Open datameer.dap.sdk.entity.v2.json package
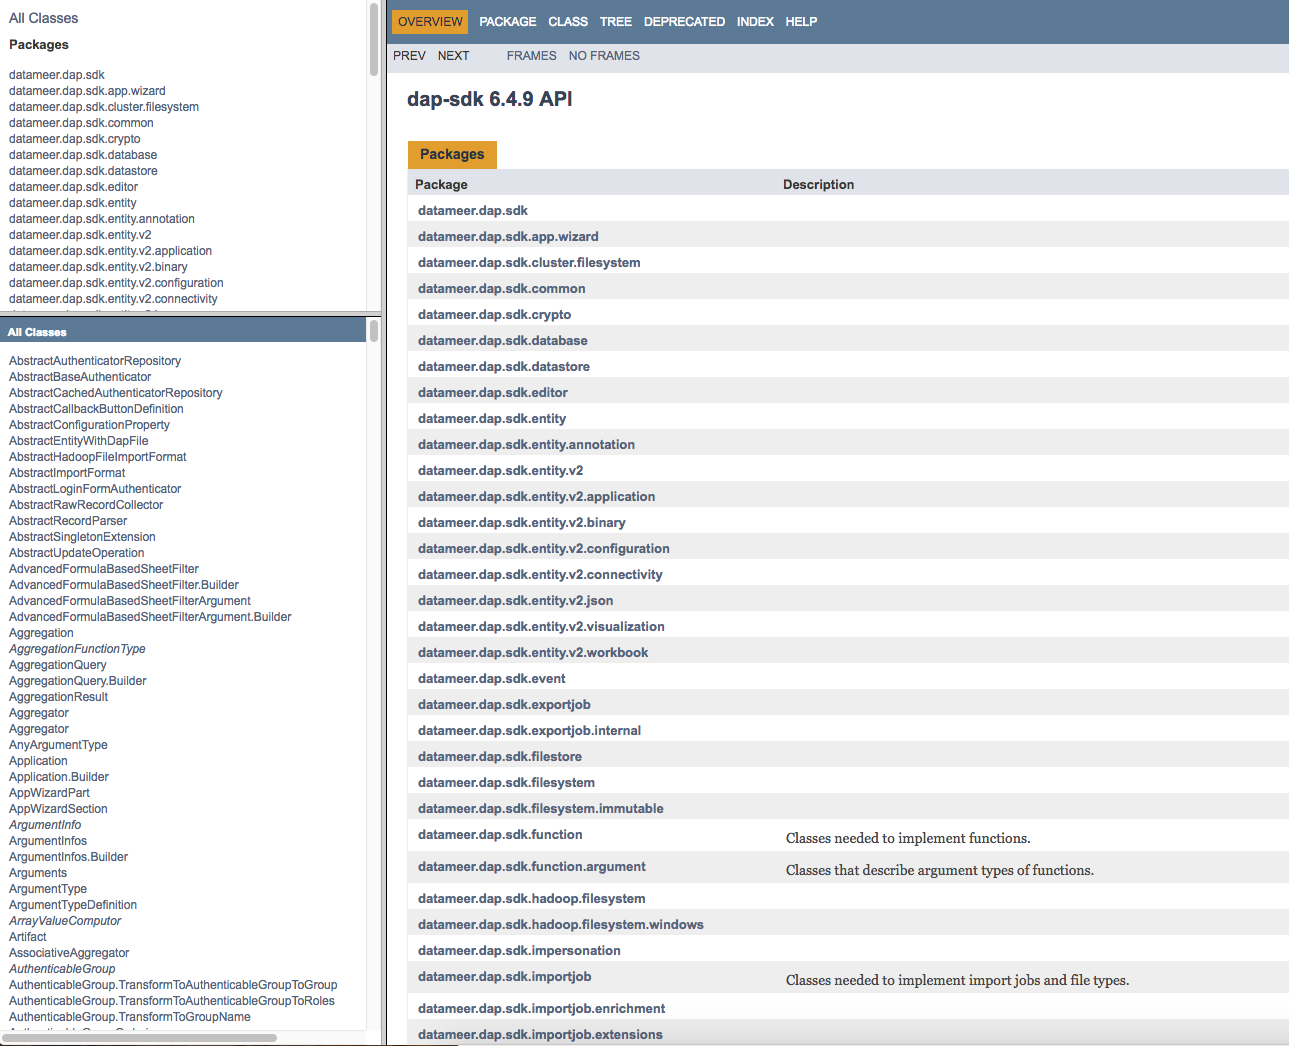 tap(516, 601)
